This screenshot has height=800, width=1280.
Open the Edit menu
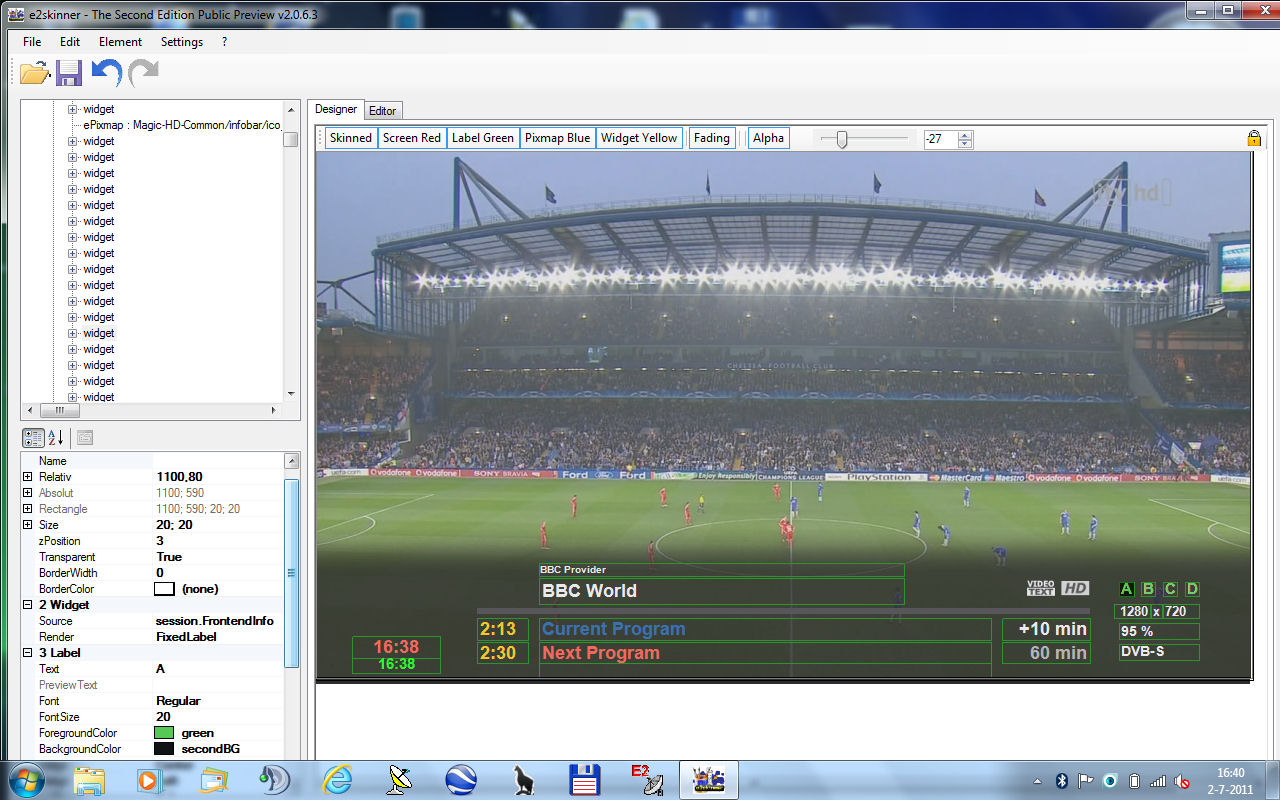pos(70,42)
